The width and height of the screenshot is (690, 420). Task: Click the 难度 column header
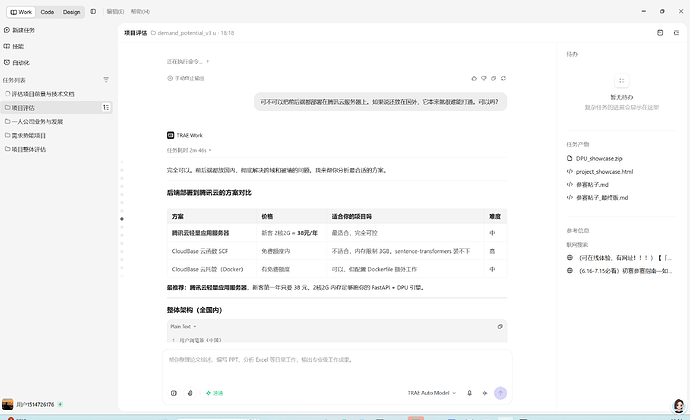tap(495, 217)
